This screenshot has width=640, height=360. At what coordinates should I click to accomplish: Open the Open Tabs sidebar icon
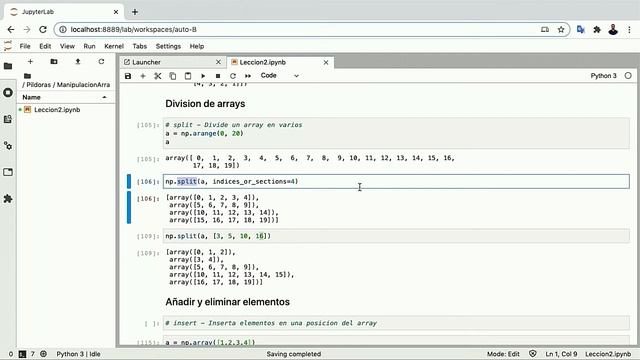pos(8,172)
